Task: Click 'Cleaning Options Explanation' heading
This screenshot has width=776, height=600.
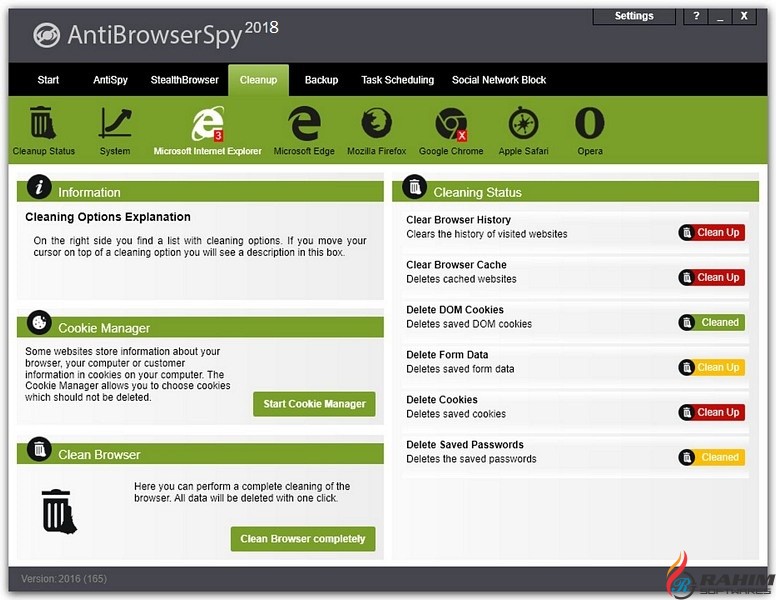Action: point(108,217)
